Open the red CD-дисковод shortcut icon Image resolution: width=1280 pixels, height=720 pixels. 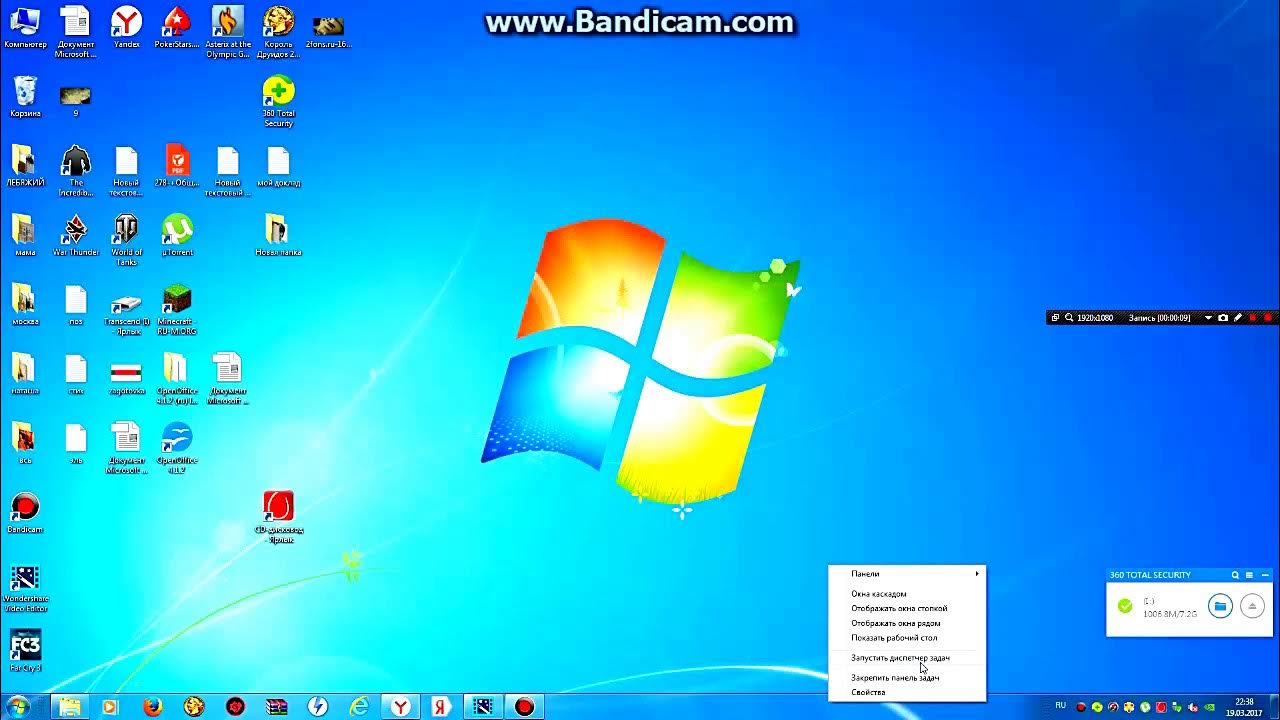point(278,518)
